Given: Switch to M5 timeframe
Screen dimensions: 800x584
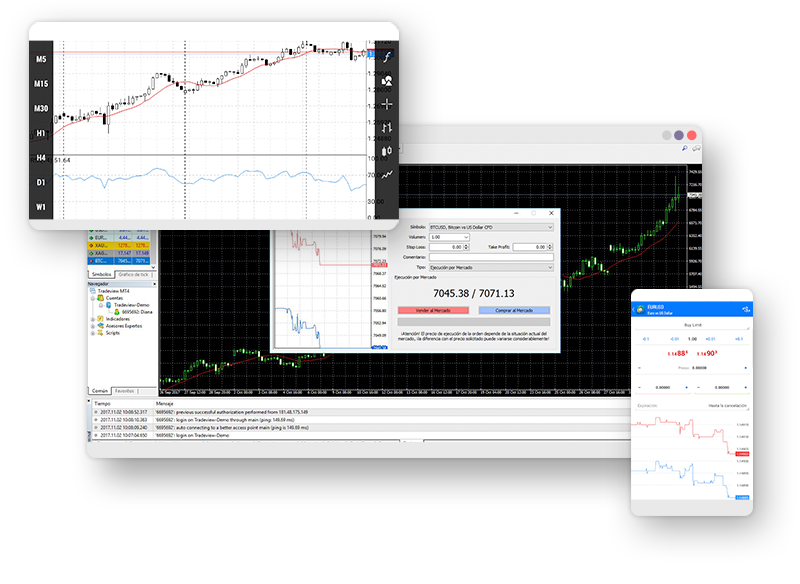Looking at the screenshot, I should point(41,59).
